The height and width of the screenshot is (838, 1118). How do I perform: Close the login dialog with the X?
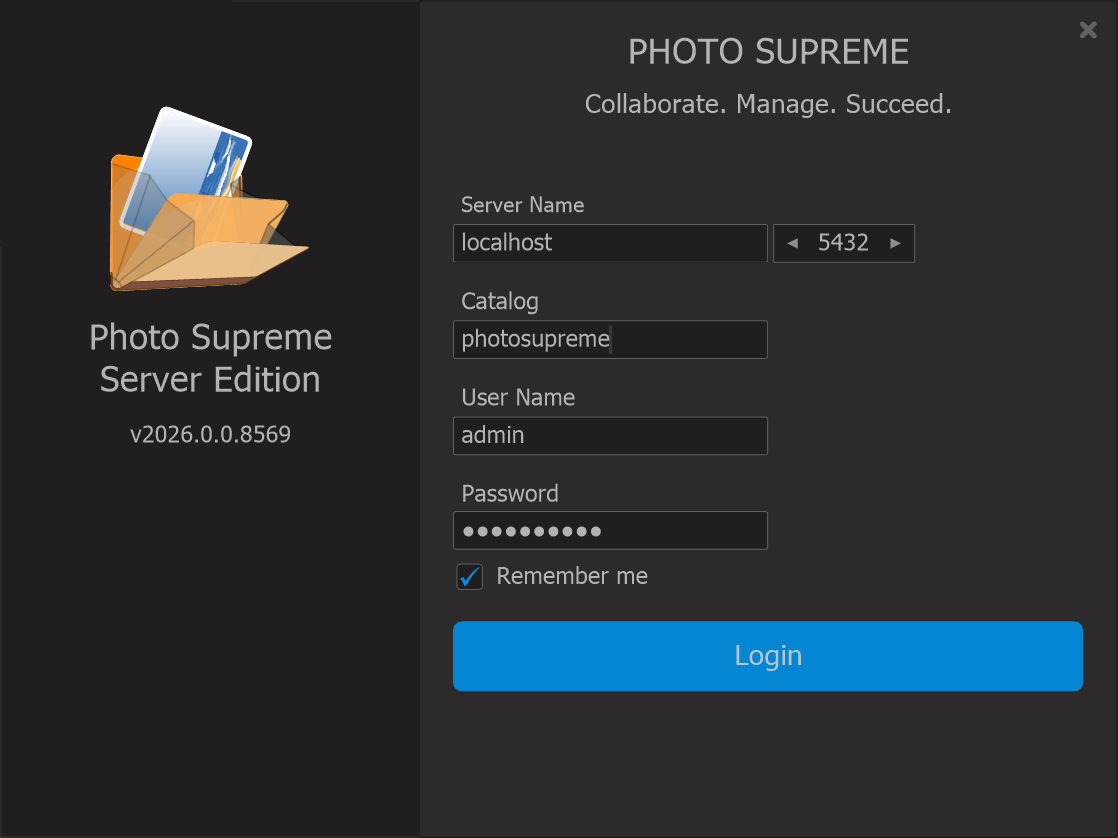pos(1088,29)
